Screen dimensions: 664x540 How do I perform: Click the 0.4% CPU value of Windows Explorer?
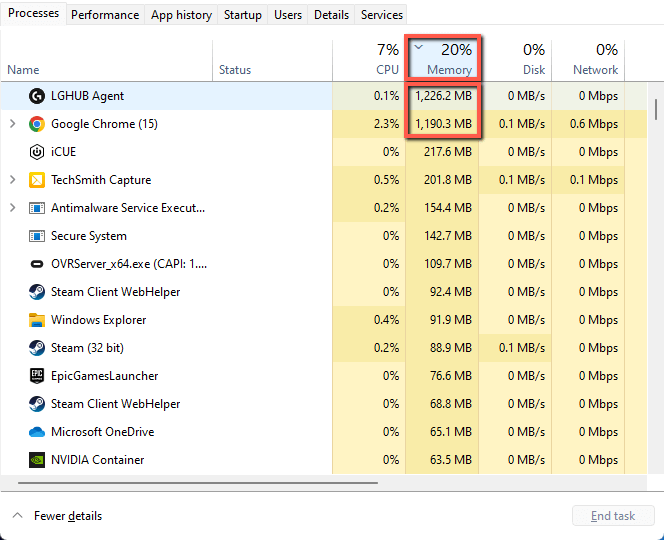(x=386, y=320)
